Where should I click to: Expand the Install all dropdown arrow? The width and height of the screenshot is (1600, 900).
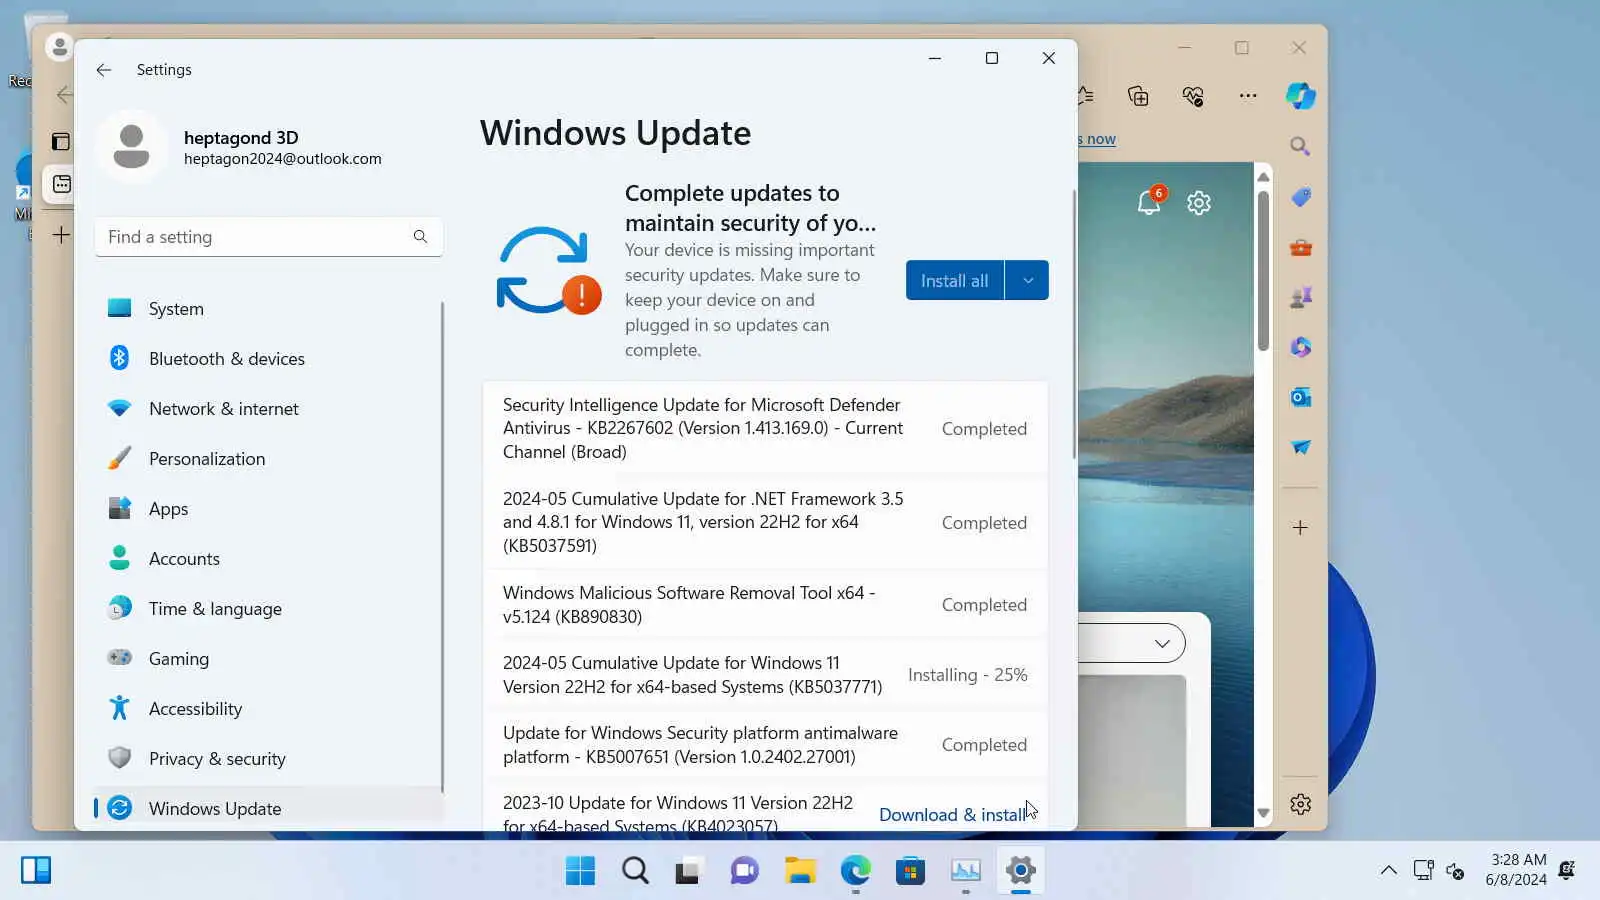coord(1027,281)
